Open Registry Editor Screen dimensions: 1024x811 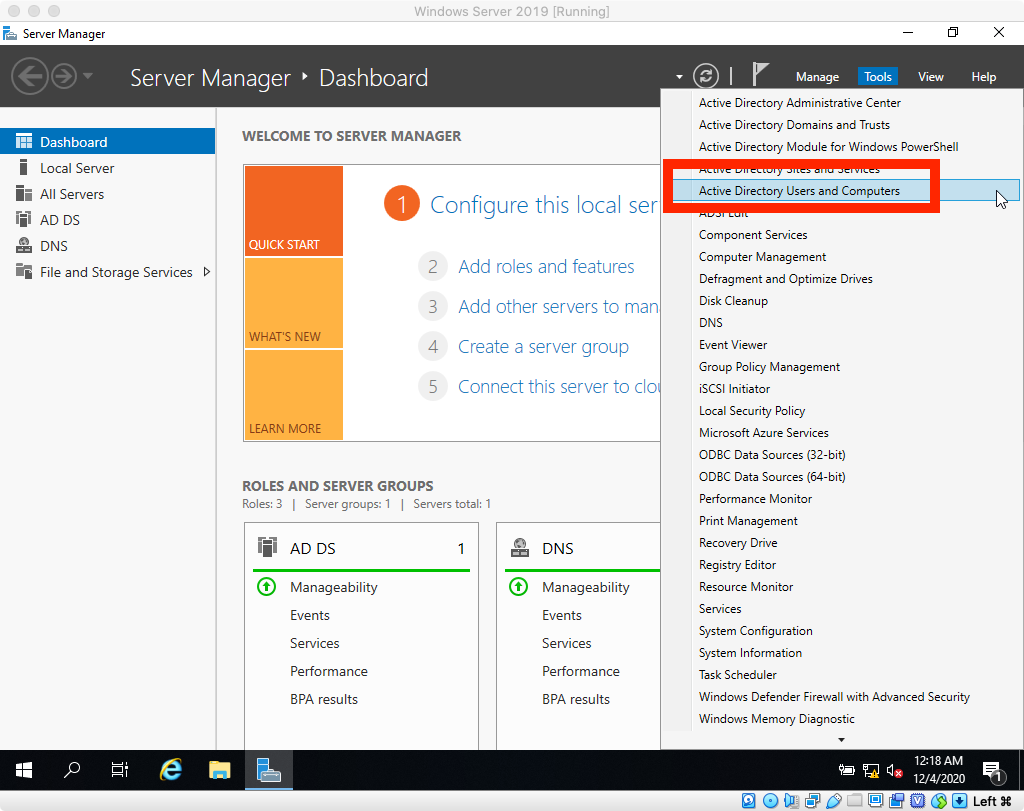pyautogui.click(x=737, y=565)
